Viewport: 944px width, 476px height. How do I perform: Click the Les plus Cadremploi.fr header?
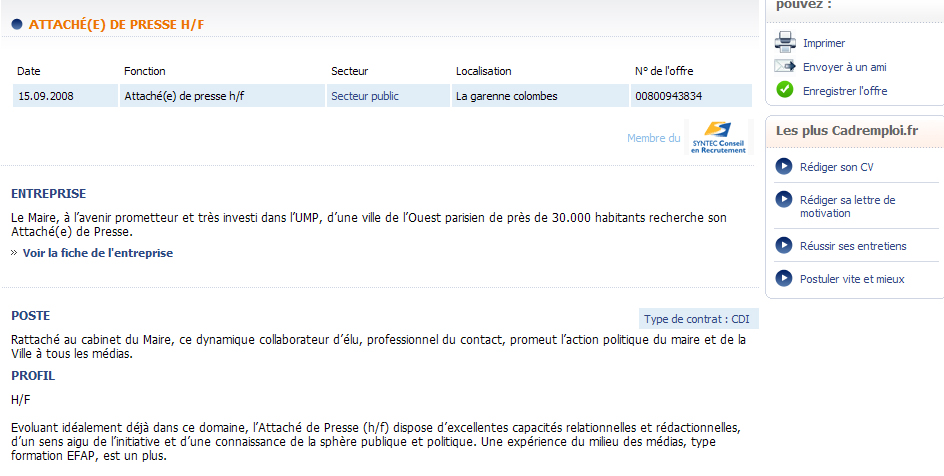847,131
